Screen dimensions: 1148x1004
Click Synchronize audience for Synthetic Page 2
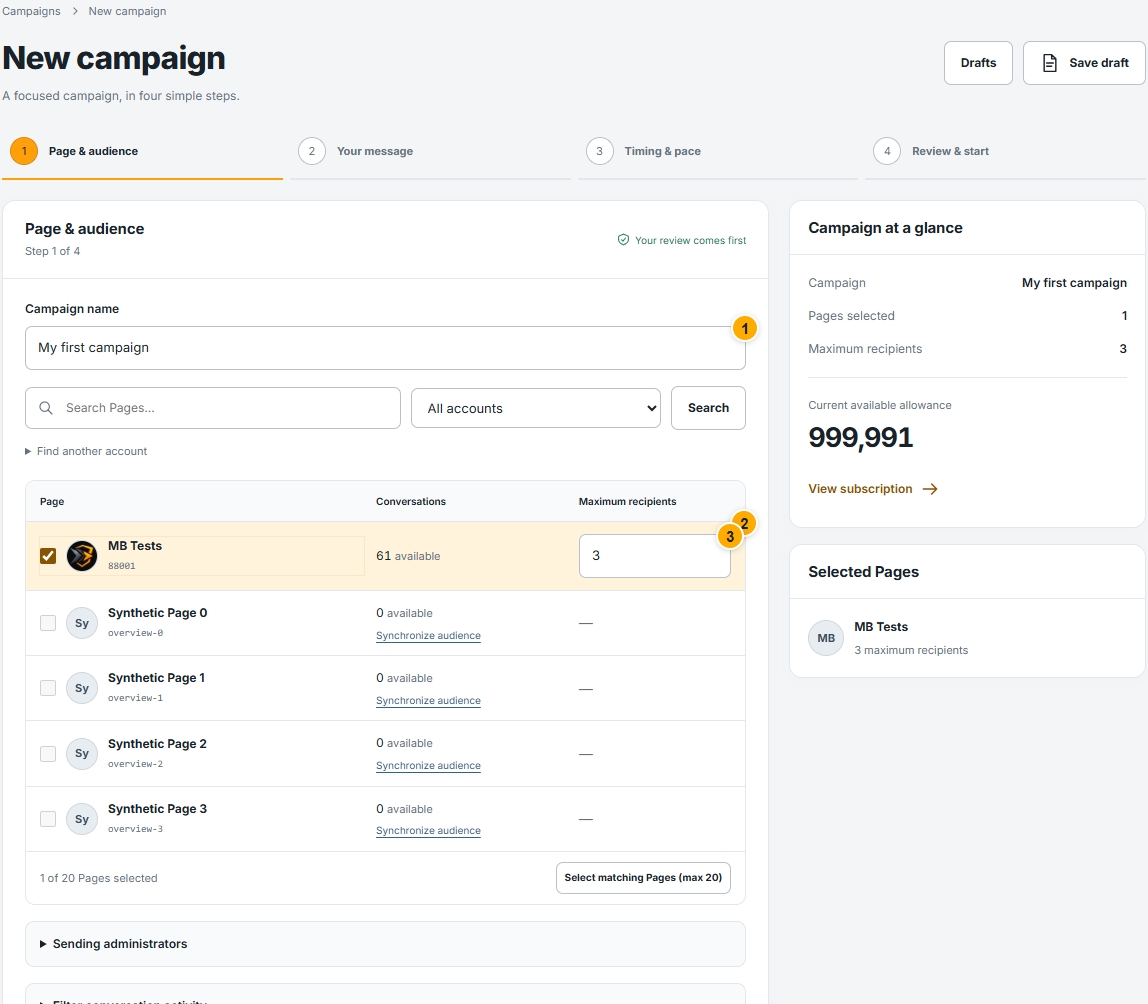(428, 766)
